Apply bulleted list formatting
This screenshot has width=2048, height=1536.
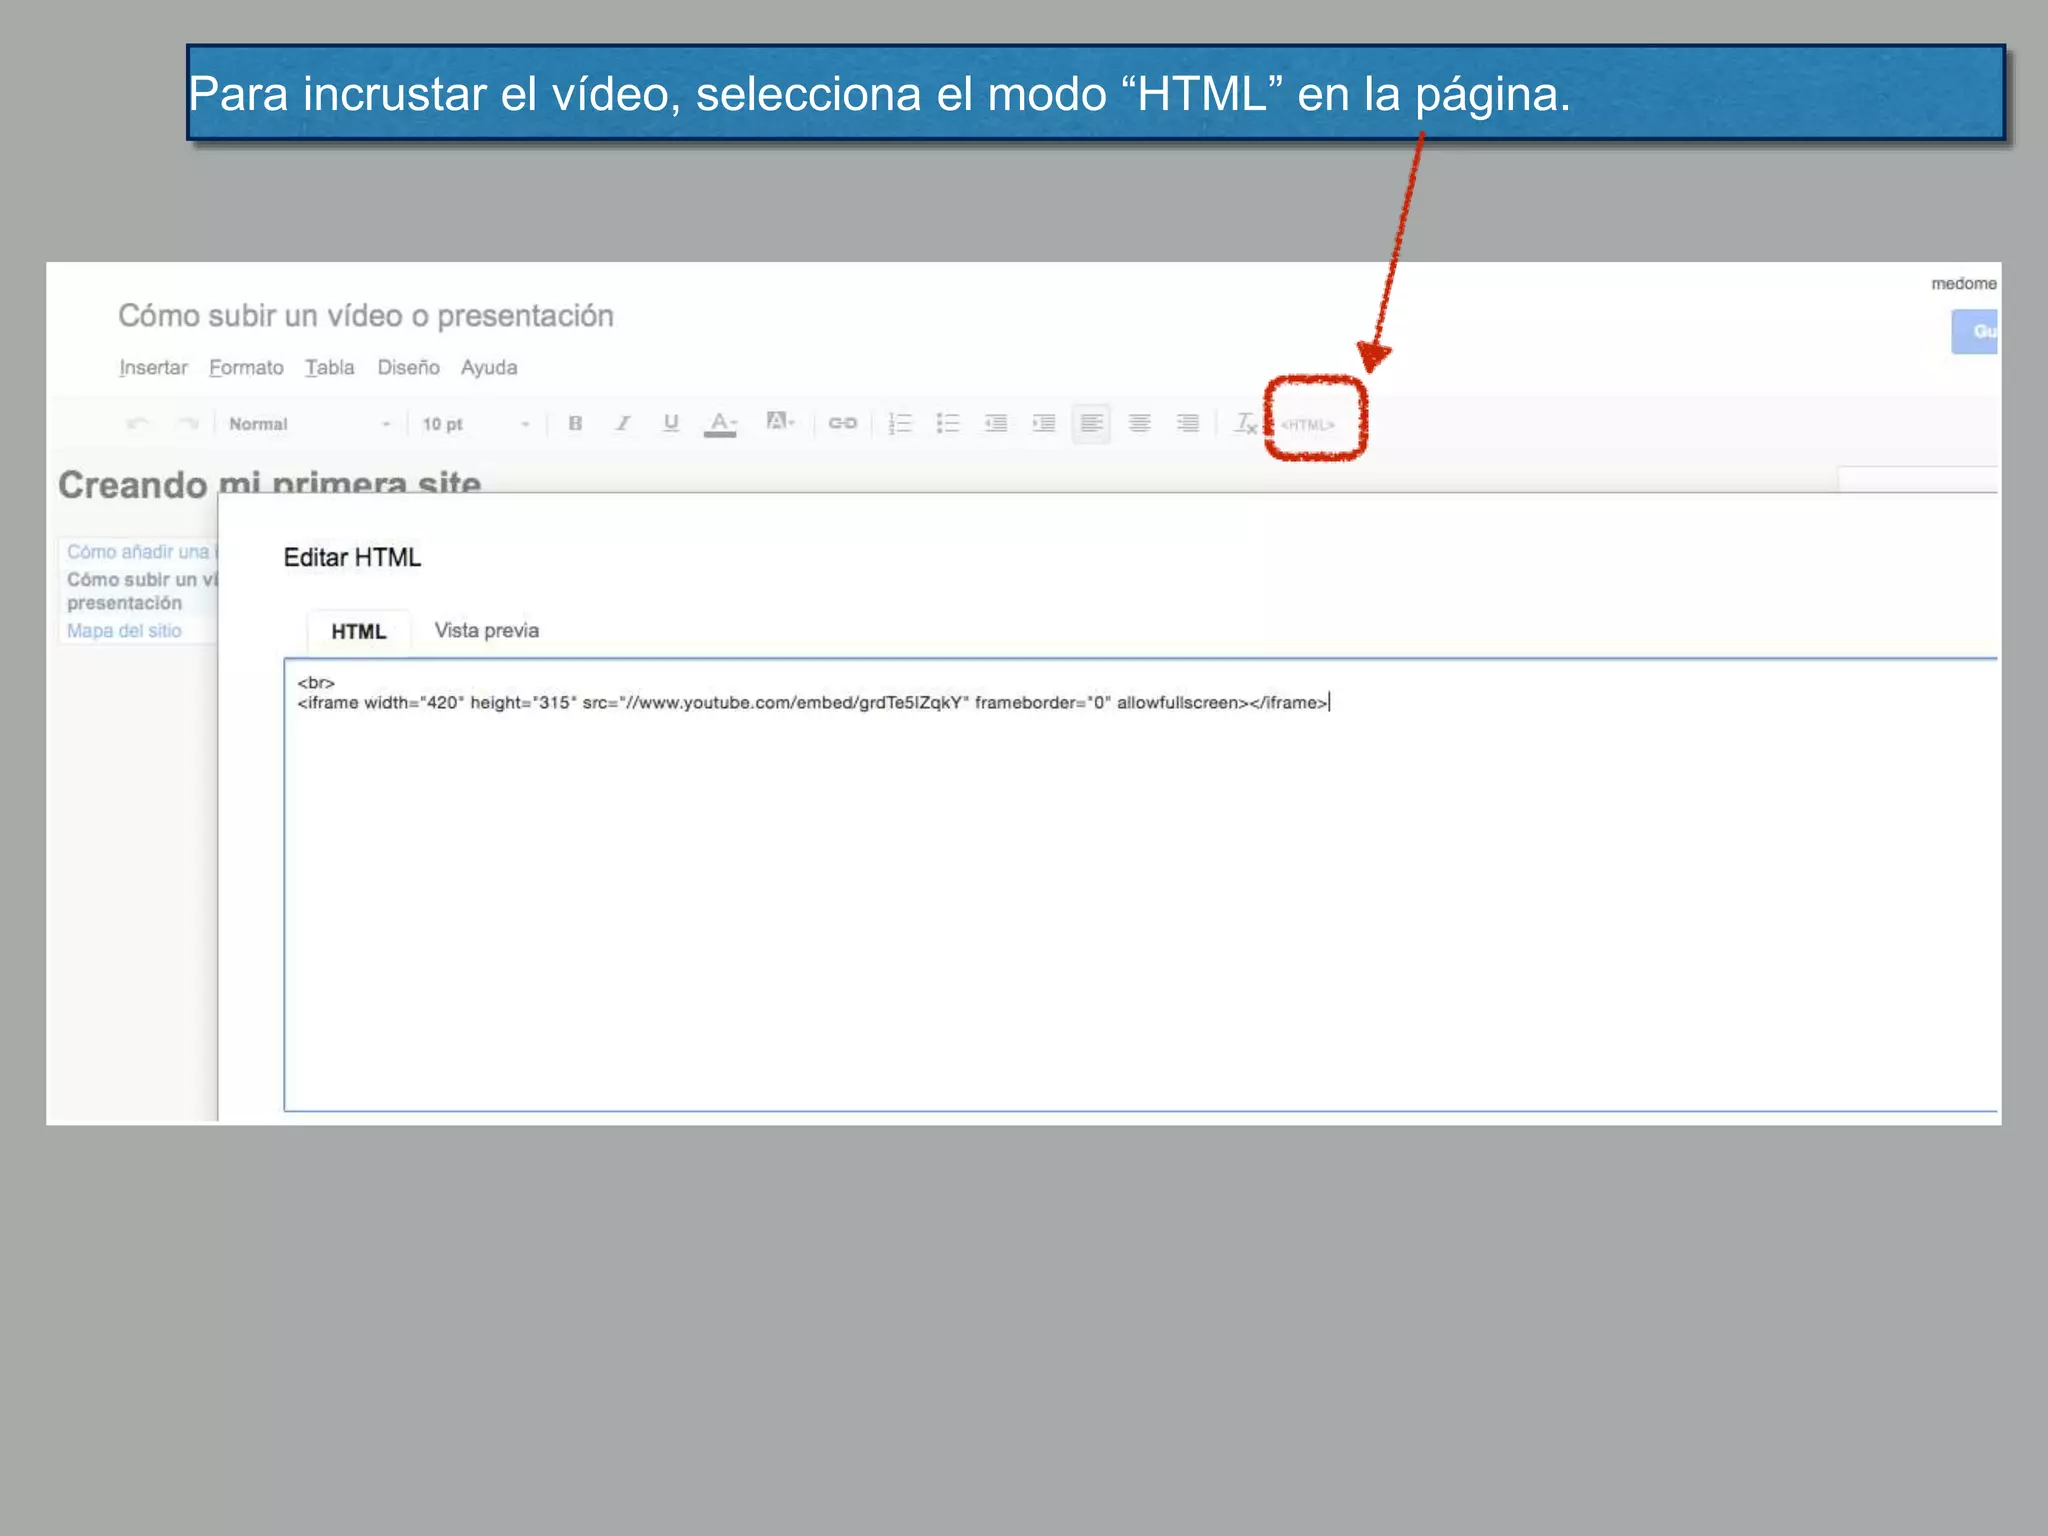pyautogui.click(x=948, y=423)
